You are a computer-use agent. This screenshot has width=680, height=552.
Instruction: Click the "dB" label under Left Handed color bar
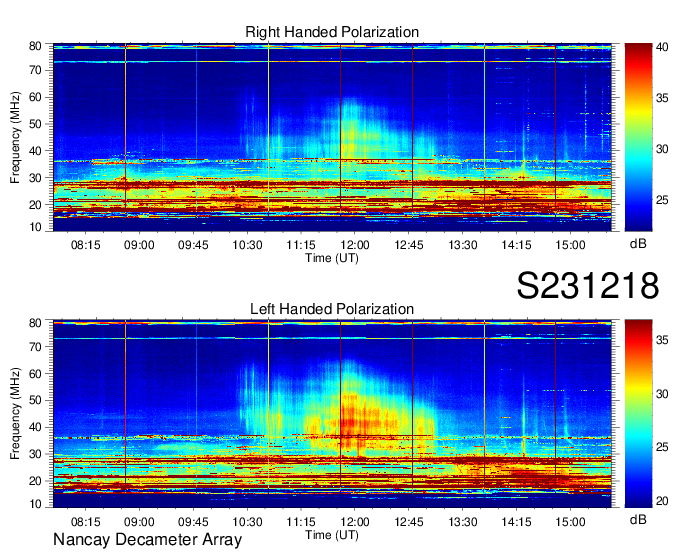click(638, 519)
